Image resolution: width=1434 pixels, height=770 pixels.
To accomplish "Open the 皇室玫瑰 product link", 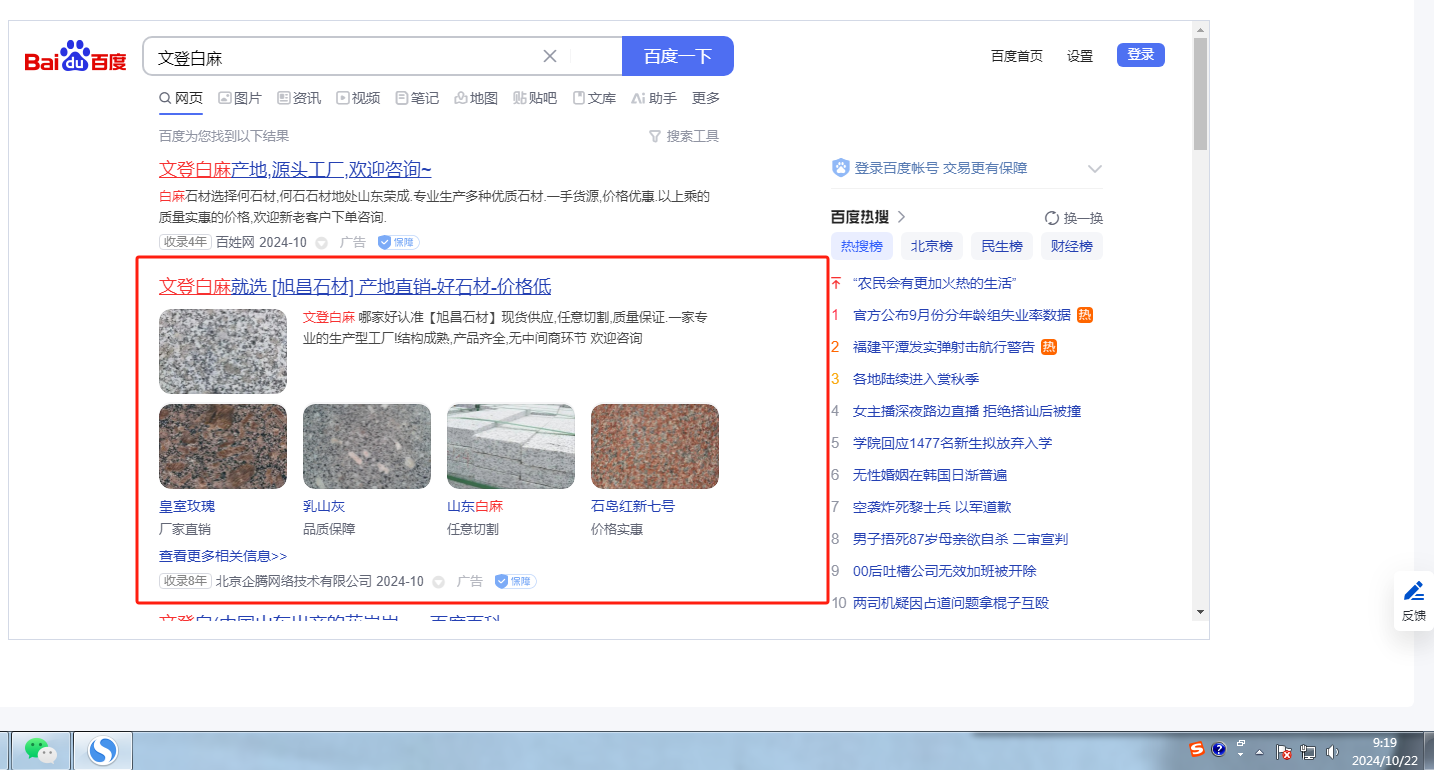I will (x=187, y=506).
